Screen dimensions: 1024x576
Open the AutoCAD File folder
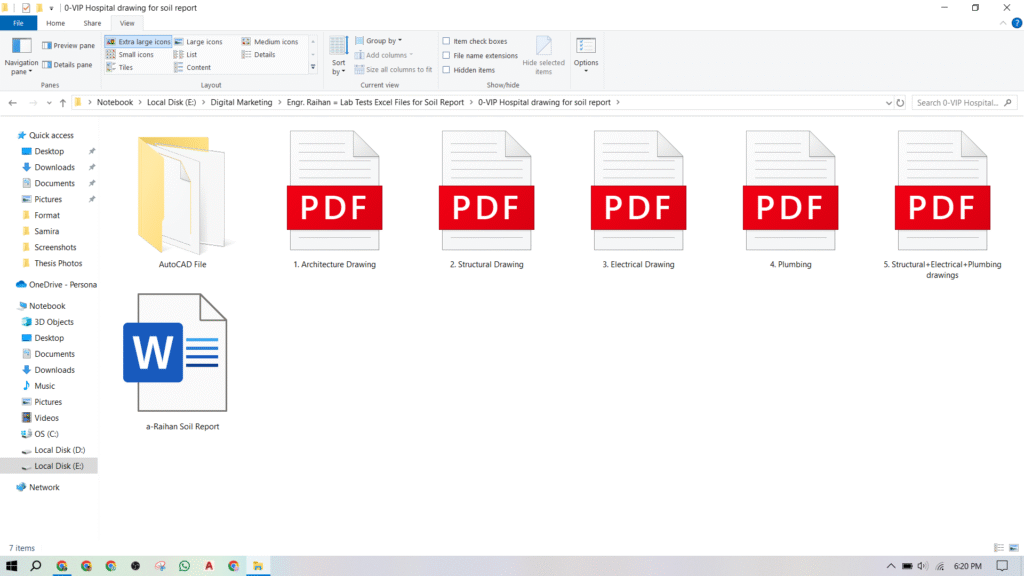click(x=182, y=200)
